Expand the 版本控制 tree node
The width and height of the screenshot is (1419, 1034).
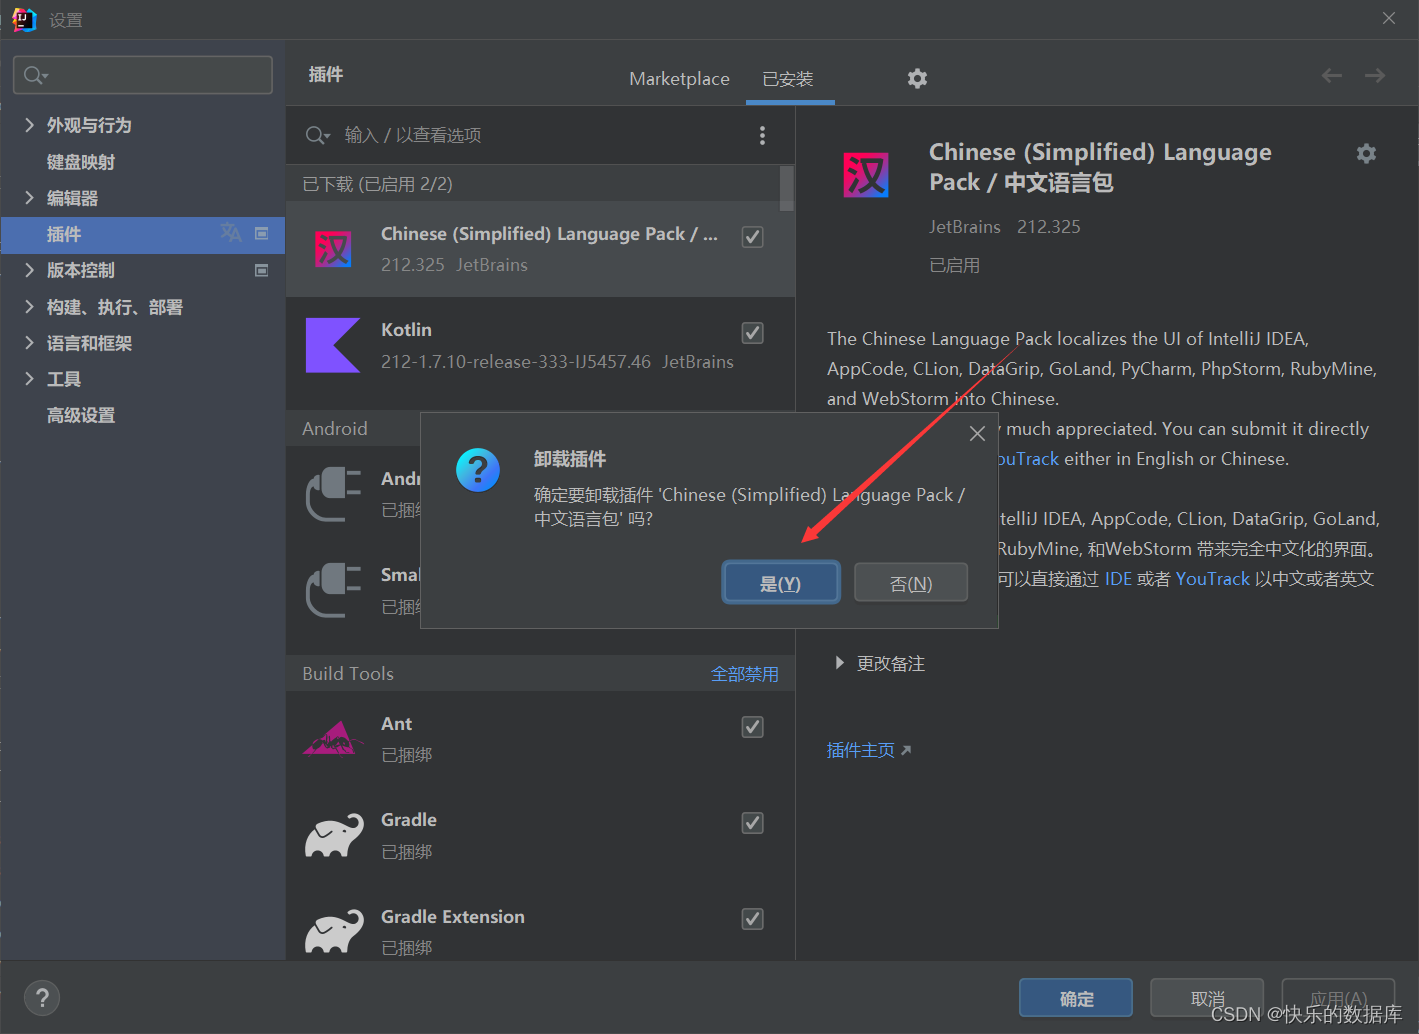(x=29, y=270)
